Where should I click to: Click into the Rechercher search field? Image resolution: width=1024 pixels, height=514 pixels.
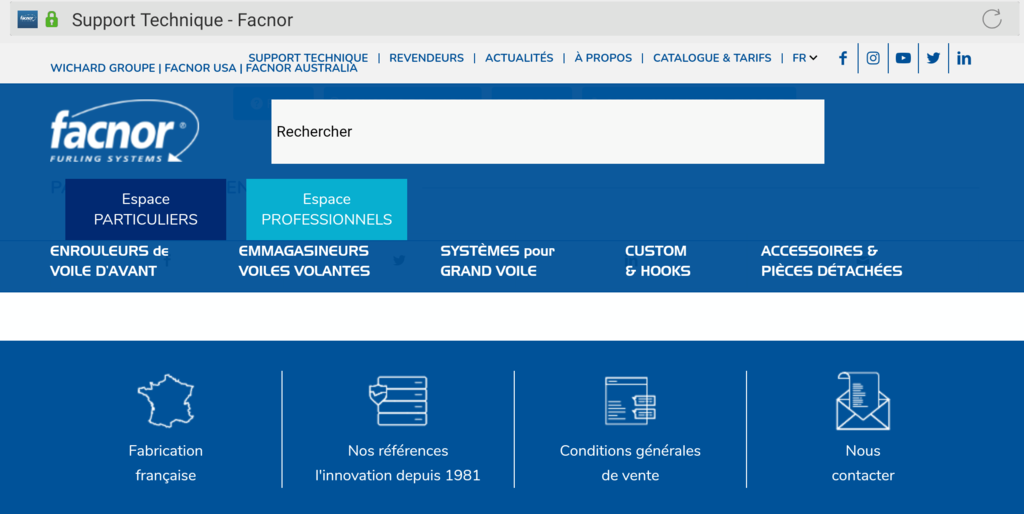(x=547, y=131)
